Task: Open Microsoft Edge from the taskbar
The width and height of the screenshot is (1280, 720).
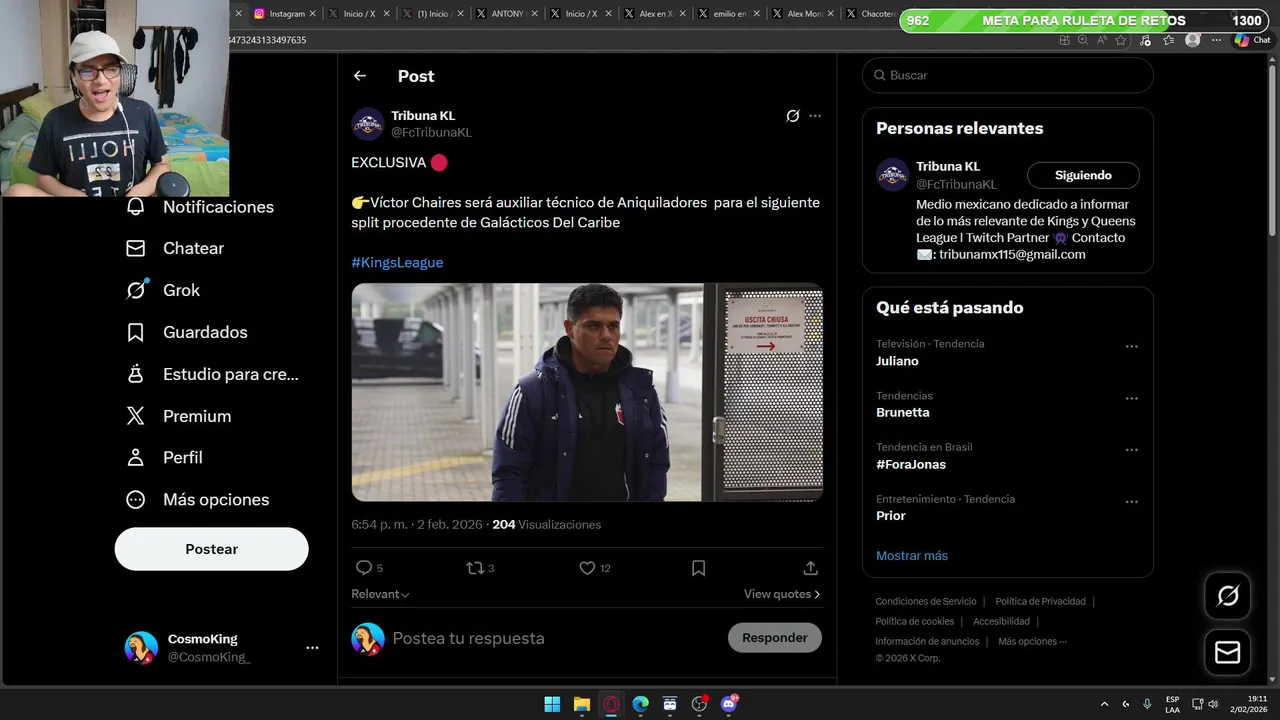Action: pyautogui.click(x=641, y=704)
